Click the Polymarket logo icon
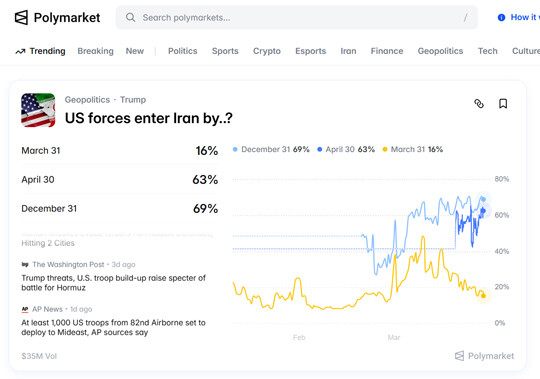Viewport: 540px width, 379px height. click(21, 18)
